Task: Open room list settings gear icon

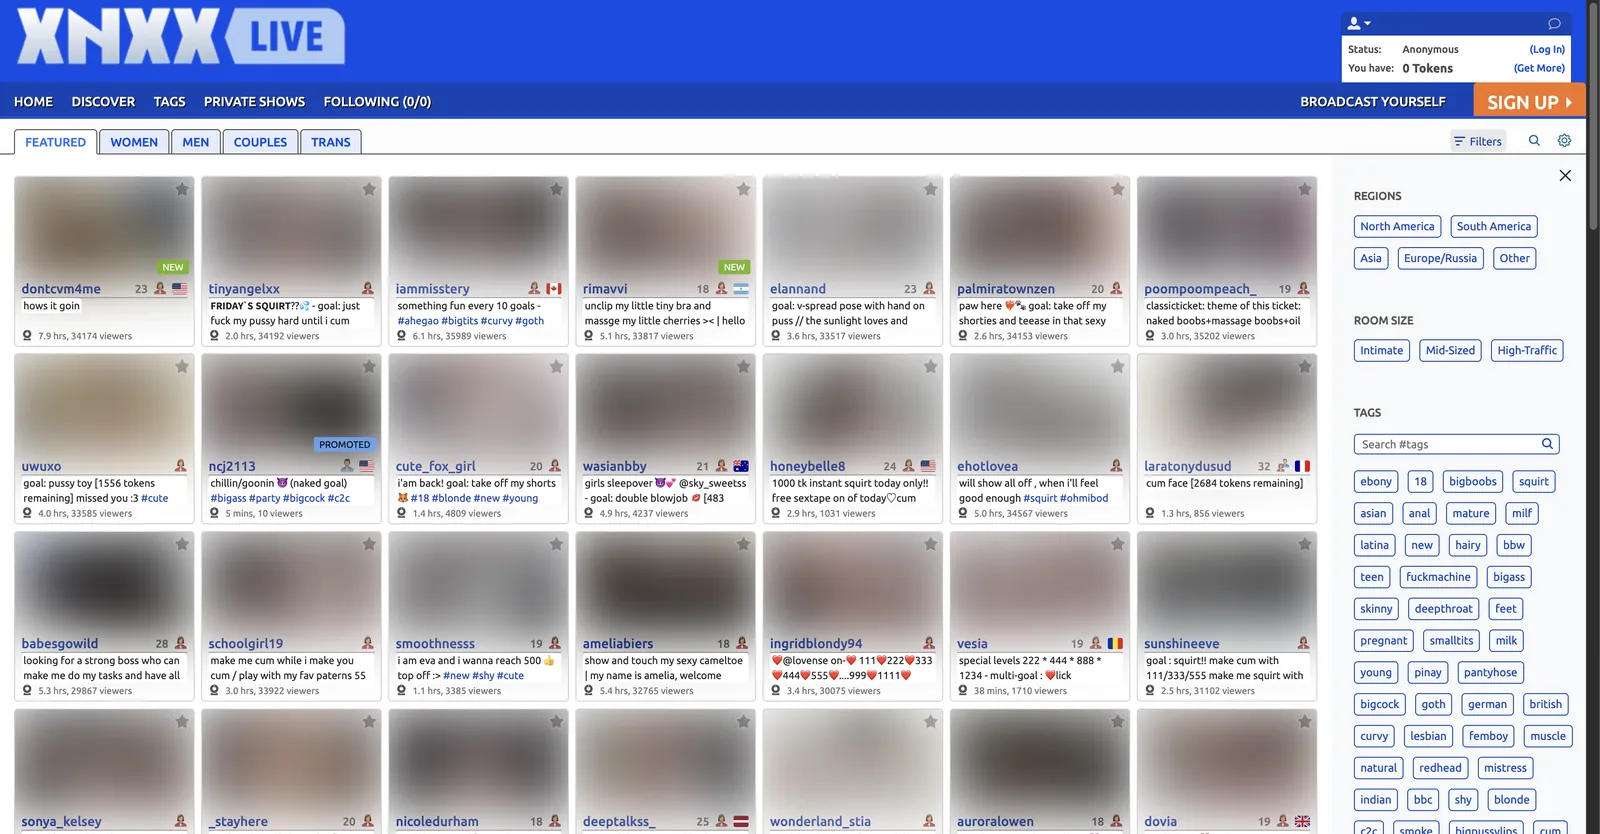Action: click(x=1564, y=141)
